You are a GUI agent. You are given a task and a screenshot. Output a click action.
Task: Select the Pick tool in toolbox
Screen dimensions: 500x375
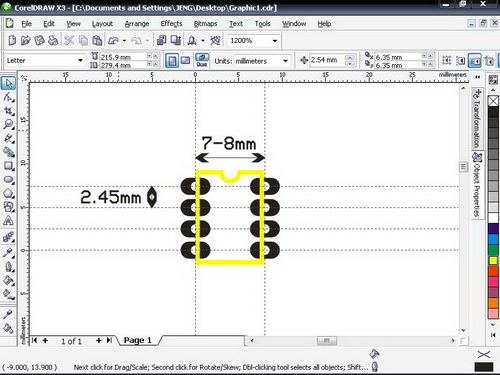8,83
